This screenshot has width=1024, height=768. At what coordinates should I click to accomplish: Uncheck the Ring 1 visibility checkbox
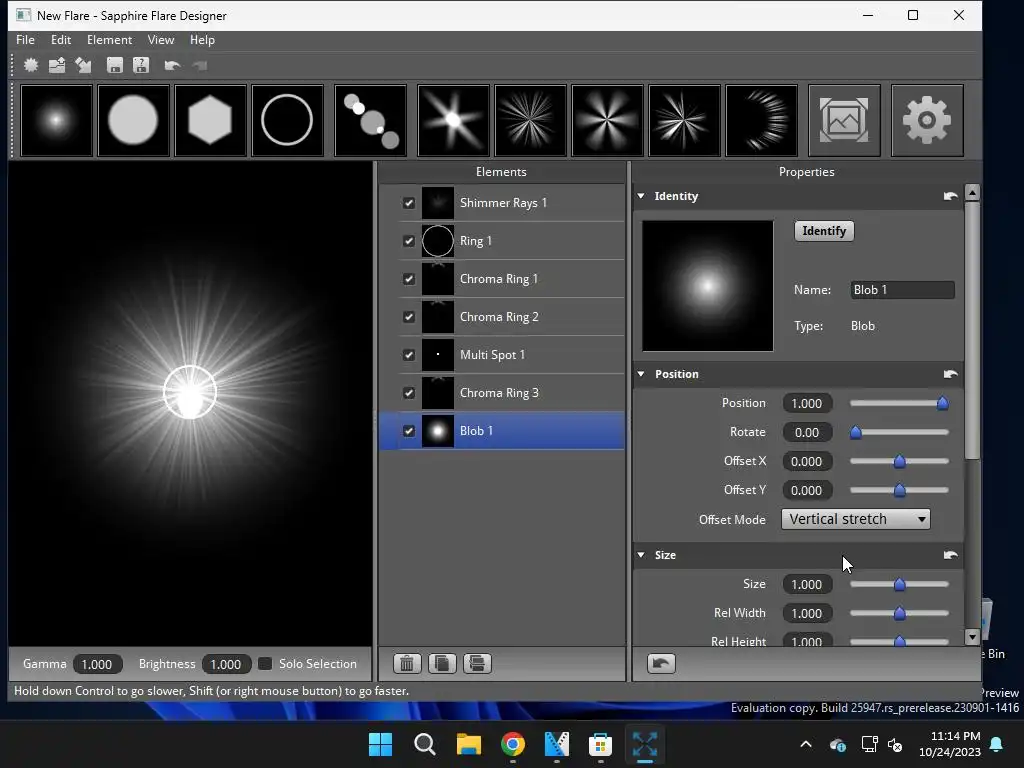pos(409,241)
